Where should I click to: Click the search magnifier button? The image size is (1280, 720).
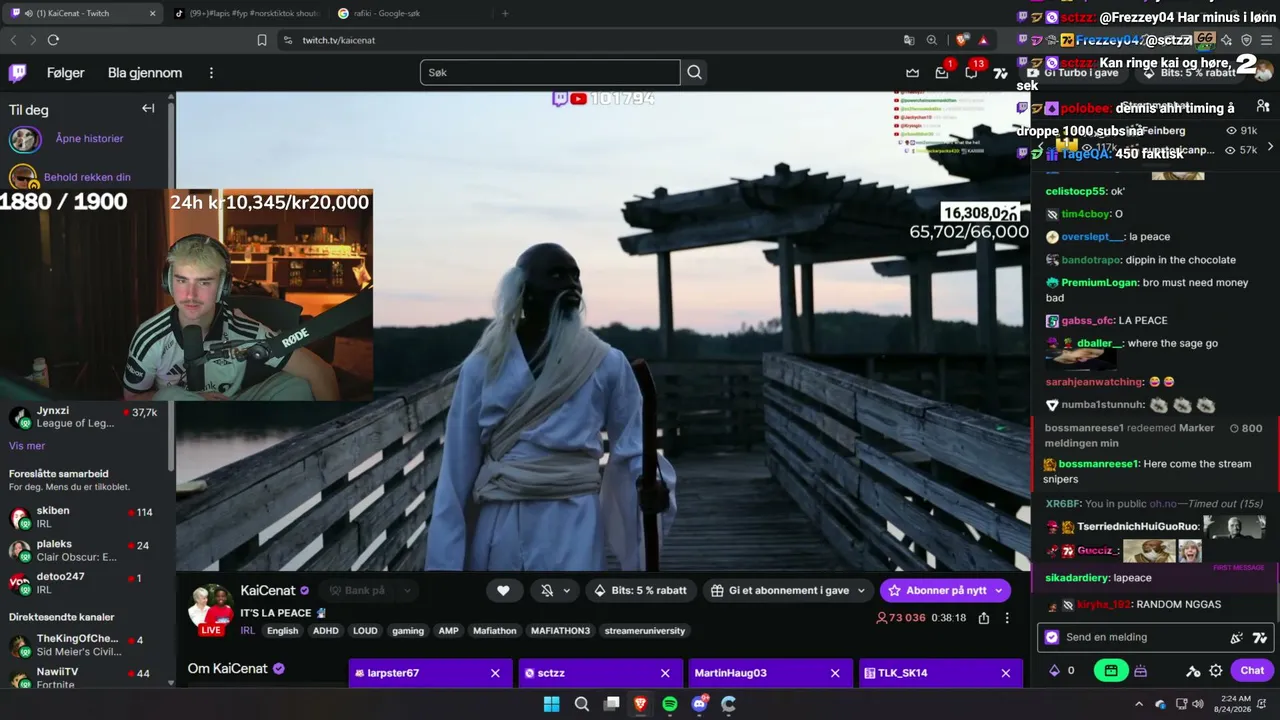(694, 73)
